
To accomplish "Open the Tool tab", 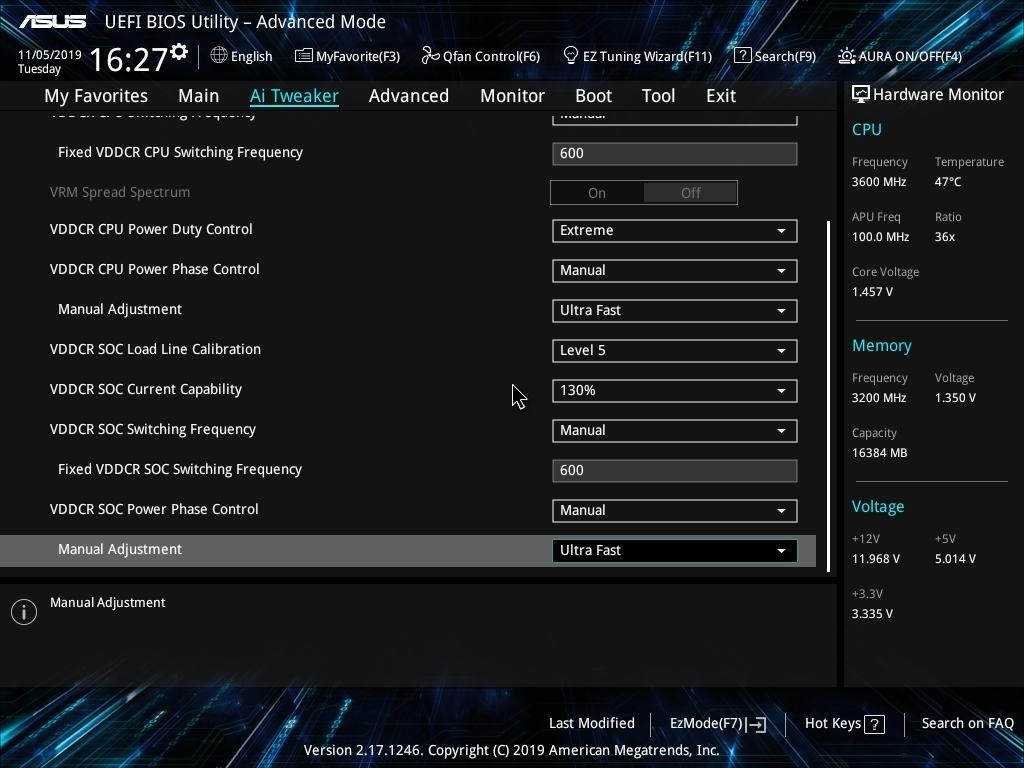I will point(658,96).
